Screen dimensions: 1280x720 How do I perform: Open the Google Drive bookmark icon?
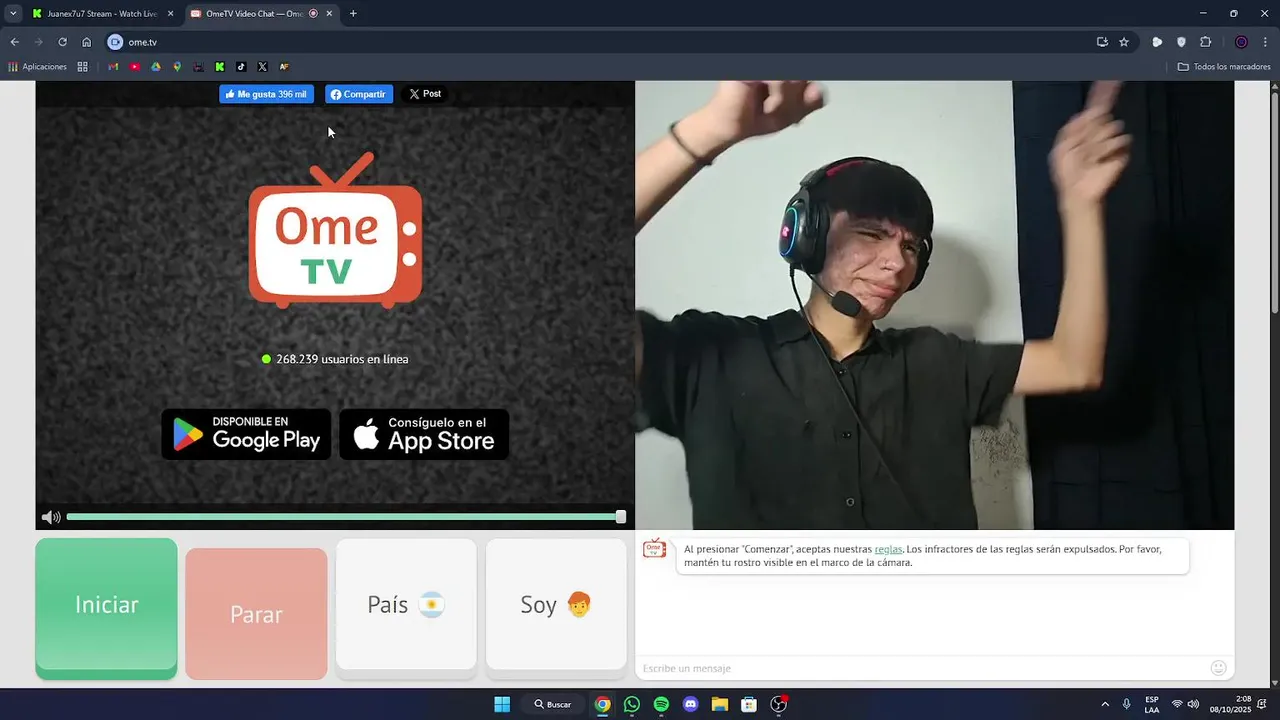pyautogui.click(x=156, y=67)
